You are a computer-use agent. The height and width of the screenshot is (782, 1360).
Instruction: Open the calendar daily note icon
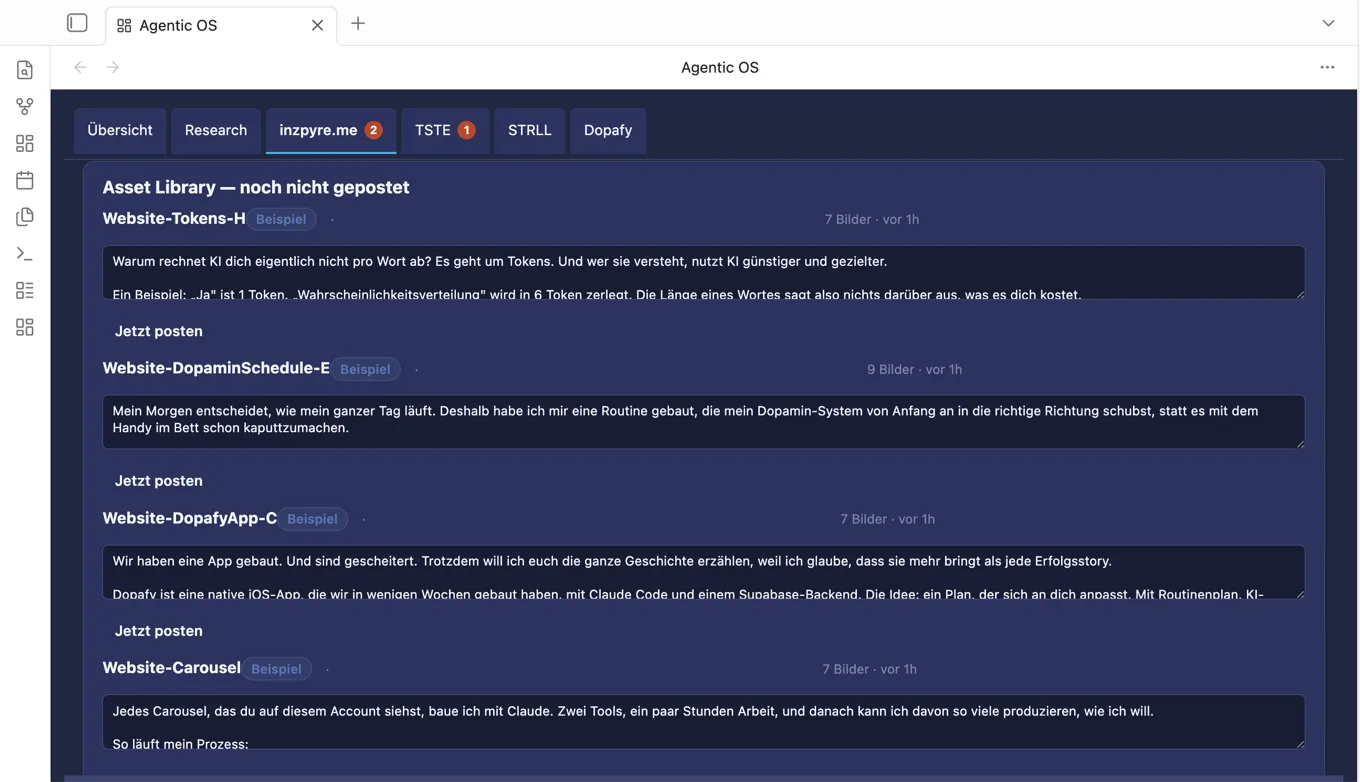[25, 180]
